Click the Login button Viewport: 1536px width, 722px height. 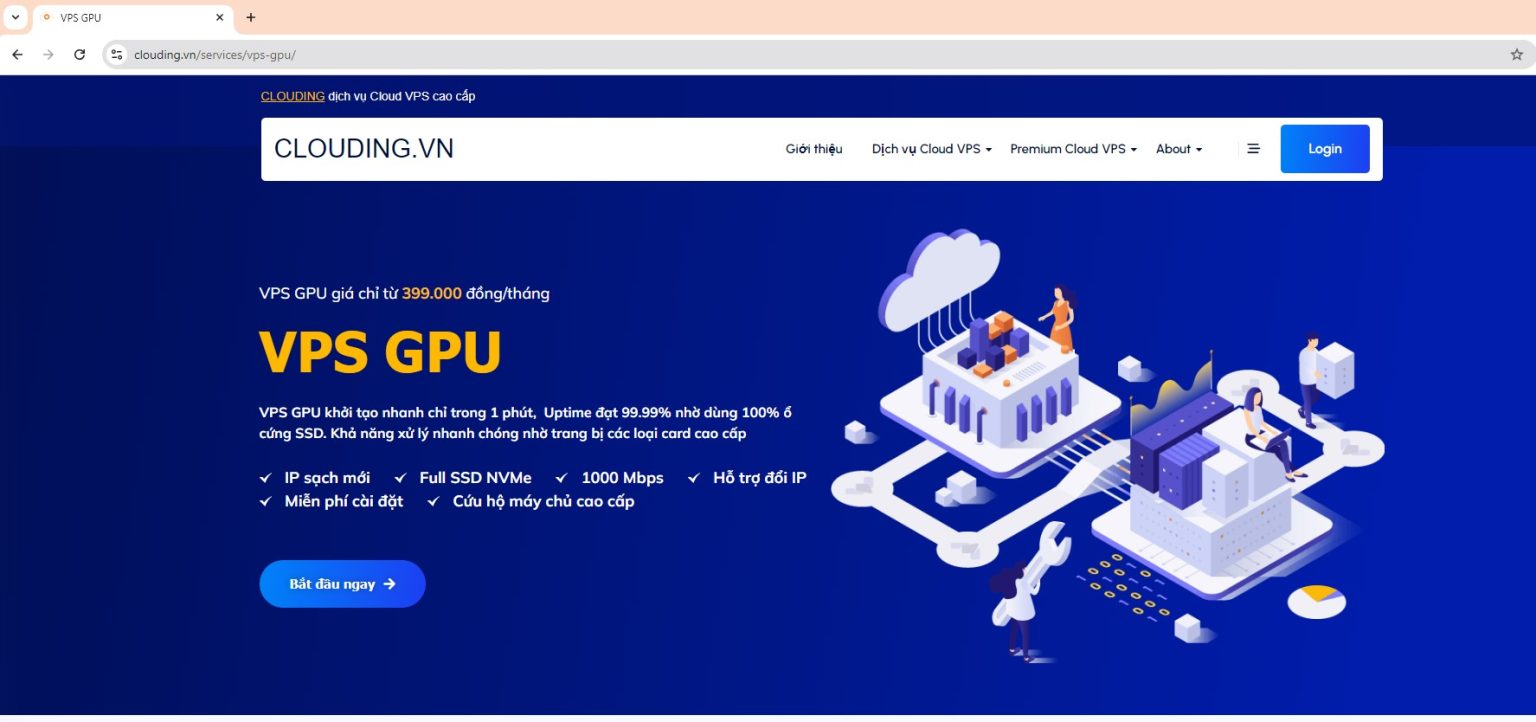(1324, 148)
